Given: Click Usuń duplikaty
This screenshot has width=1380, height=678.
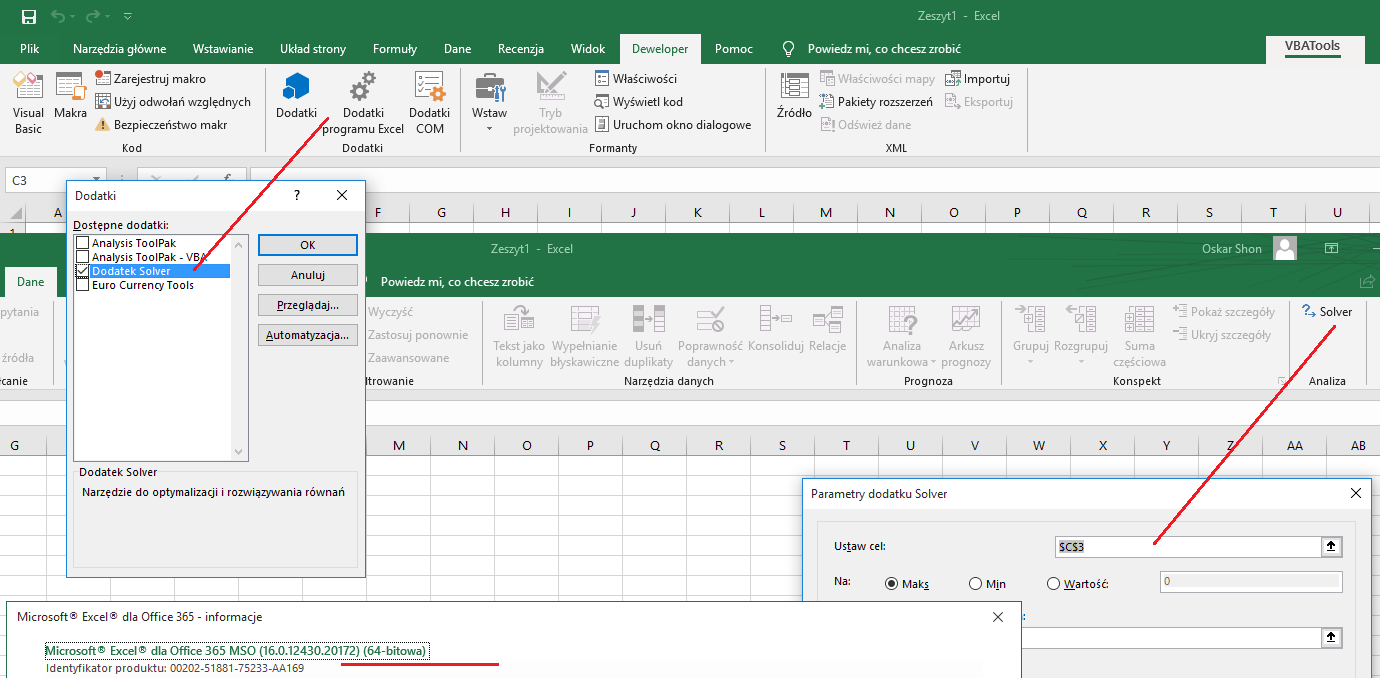Looking at the screenshot, I should pos(648,337).
